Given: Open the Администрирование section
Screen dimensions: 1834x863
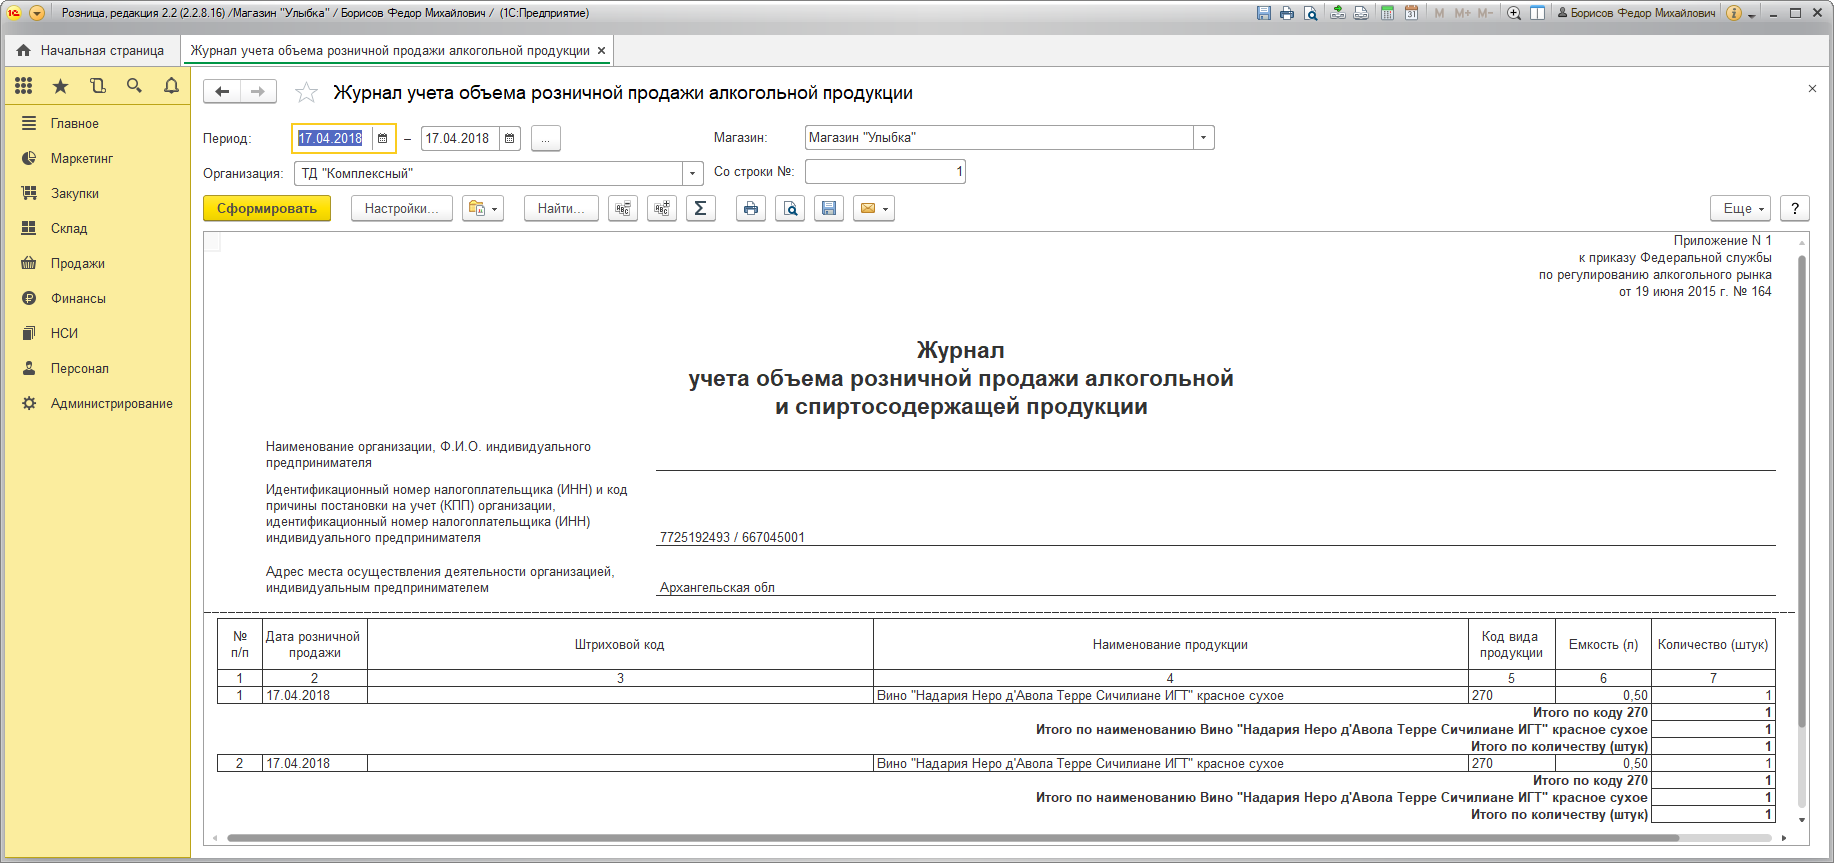Looking at the screenshot, I should [112, 404].
